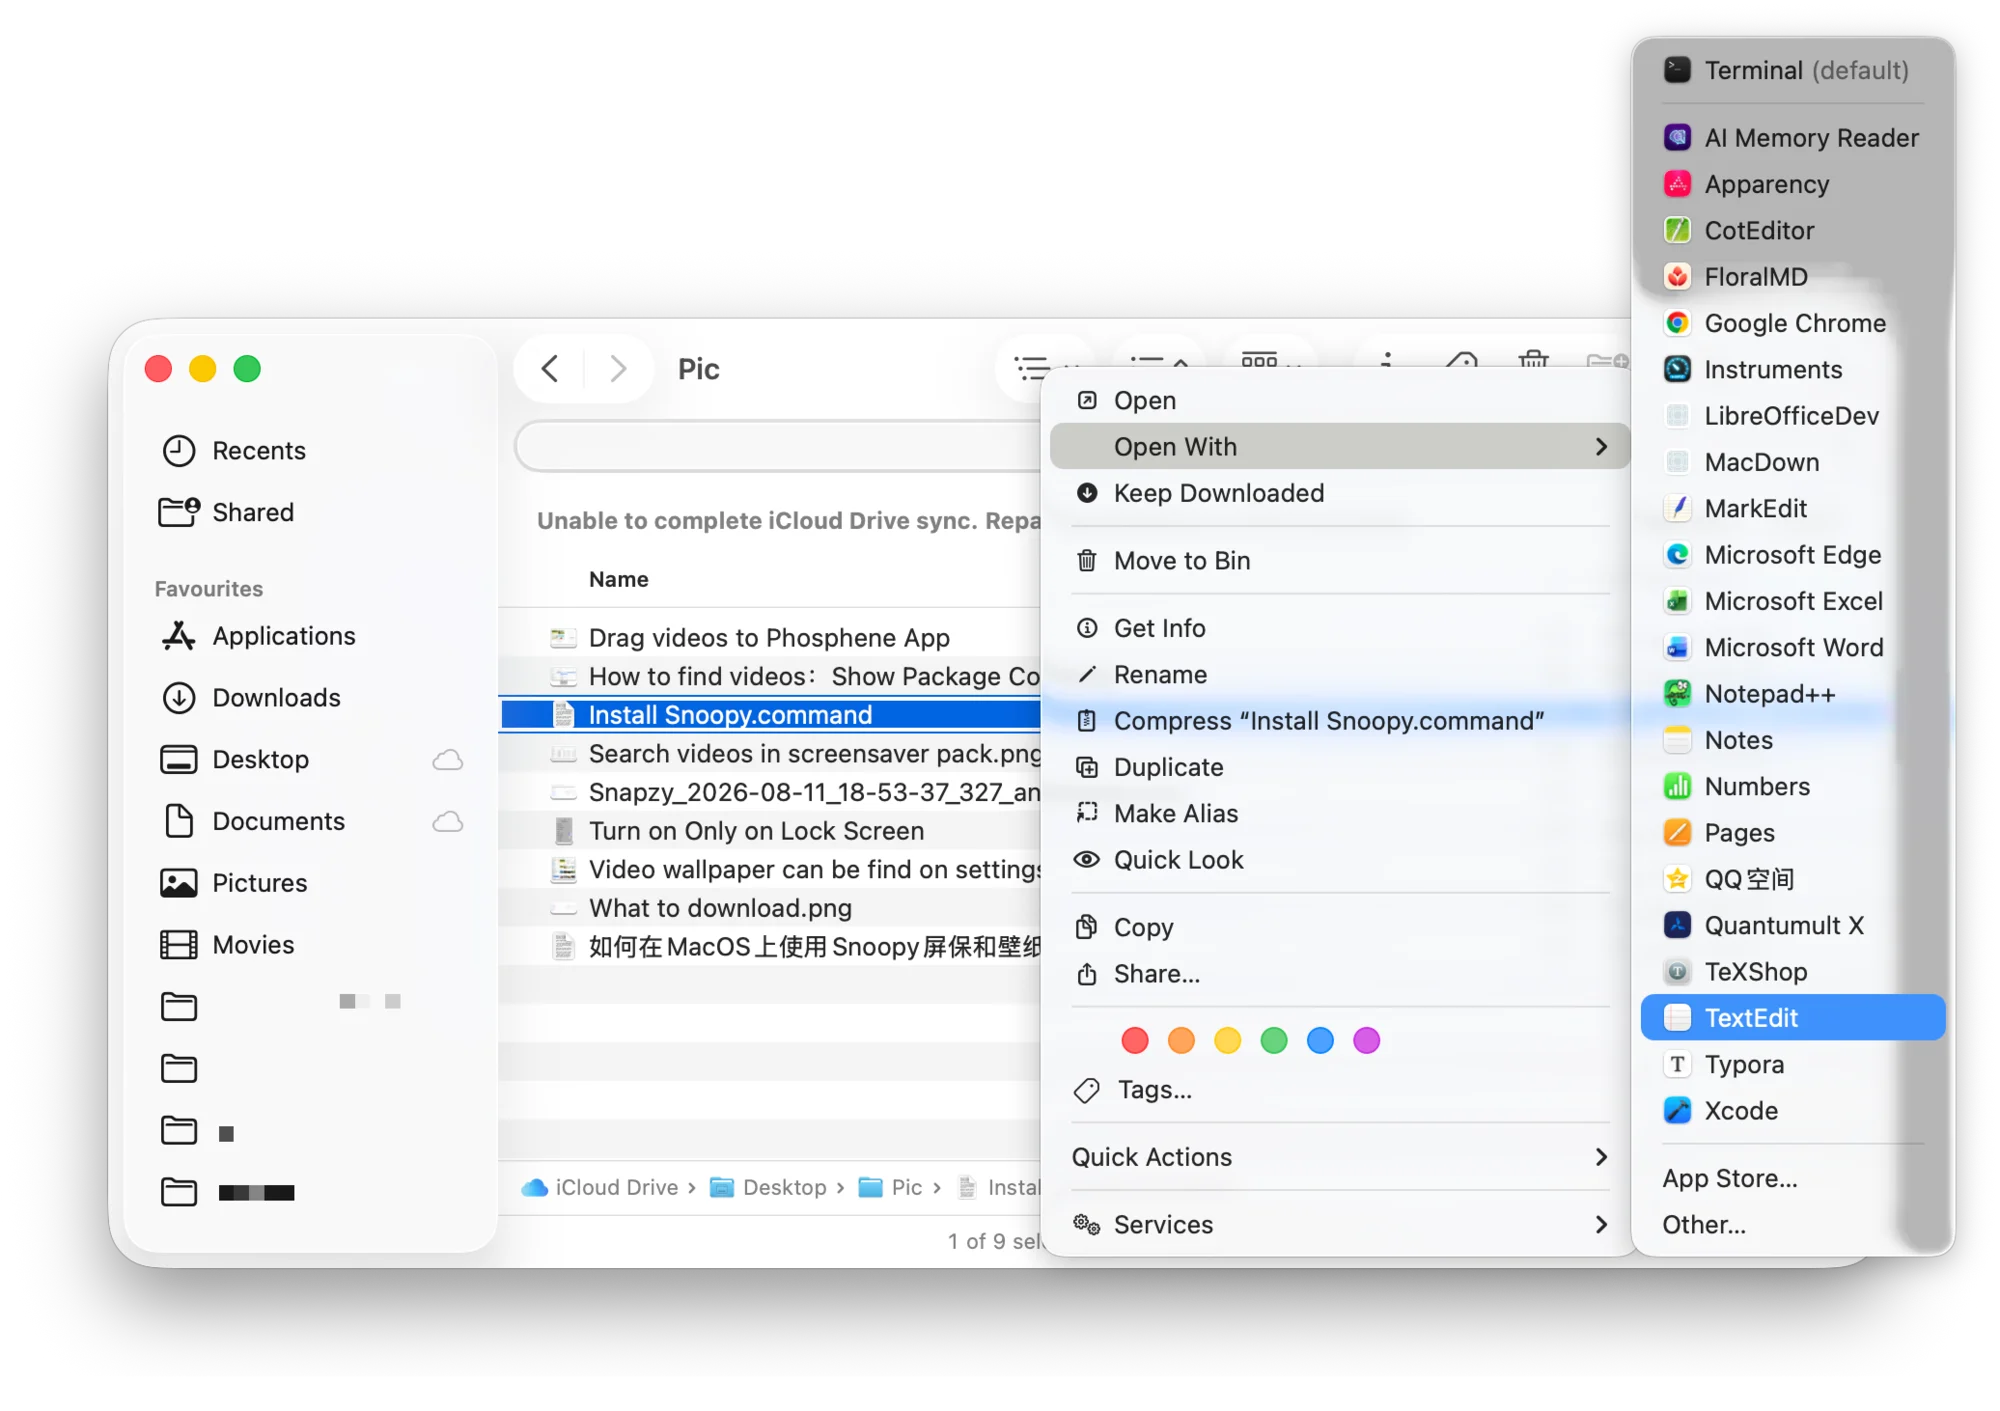Screen dimensions: 2000x1411
Task: Compress "Install Snoopy.command"
Action: click(x=1340, y=721)
